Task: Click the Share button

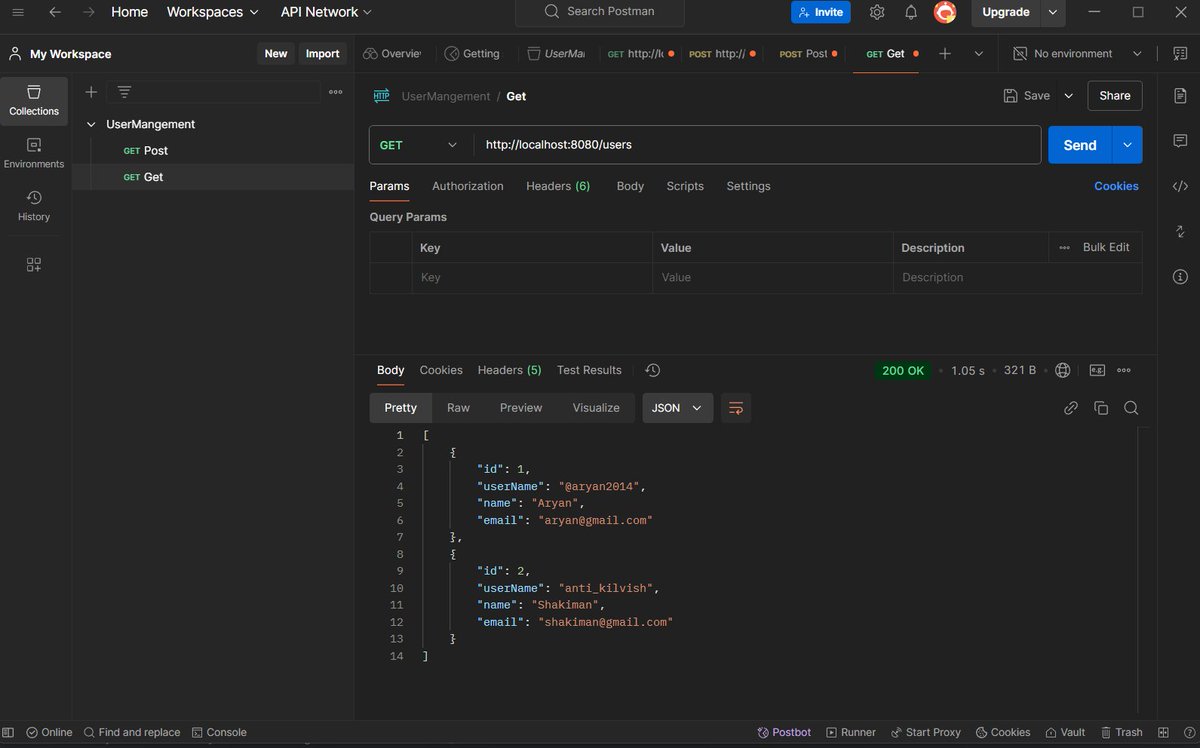Action: coord(1115,96)
